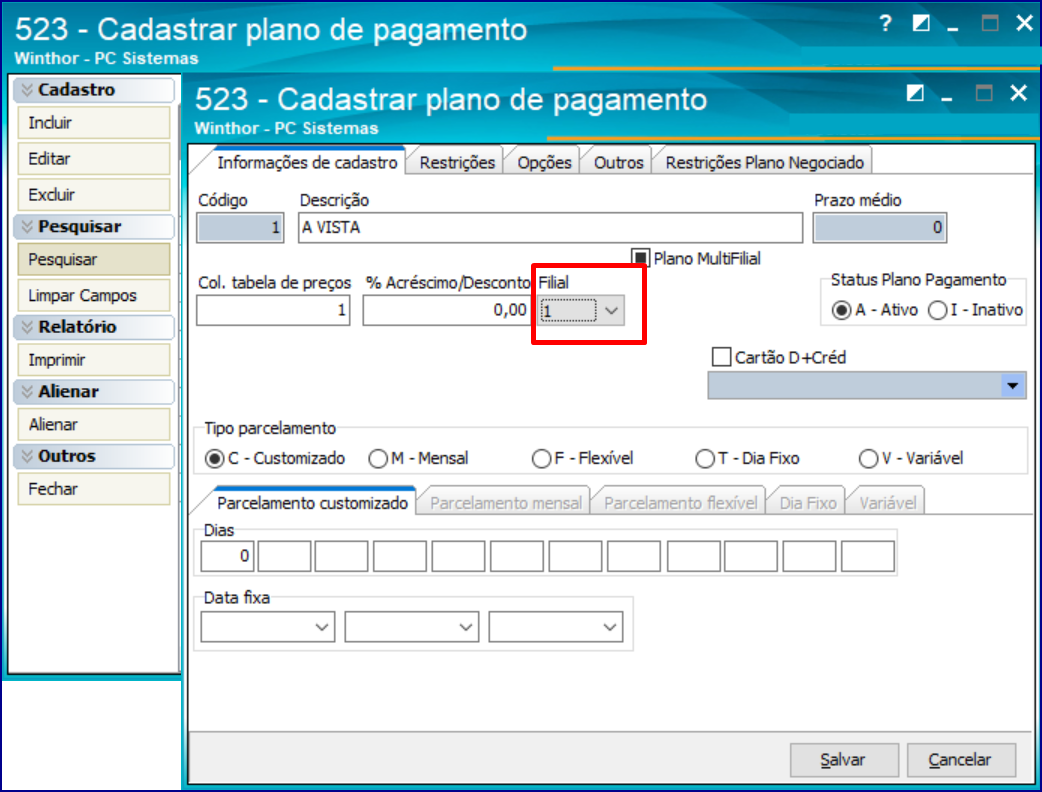Select Parcelamento customizado tab
1042x792 pixels.
pyautogui.click(x=312, y=503)
